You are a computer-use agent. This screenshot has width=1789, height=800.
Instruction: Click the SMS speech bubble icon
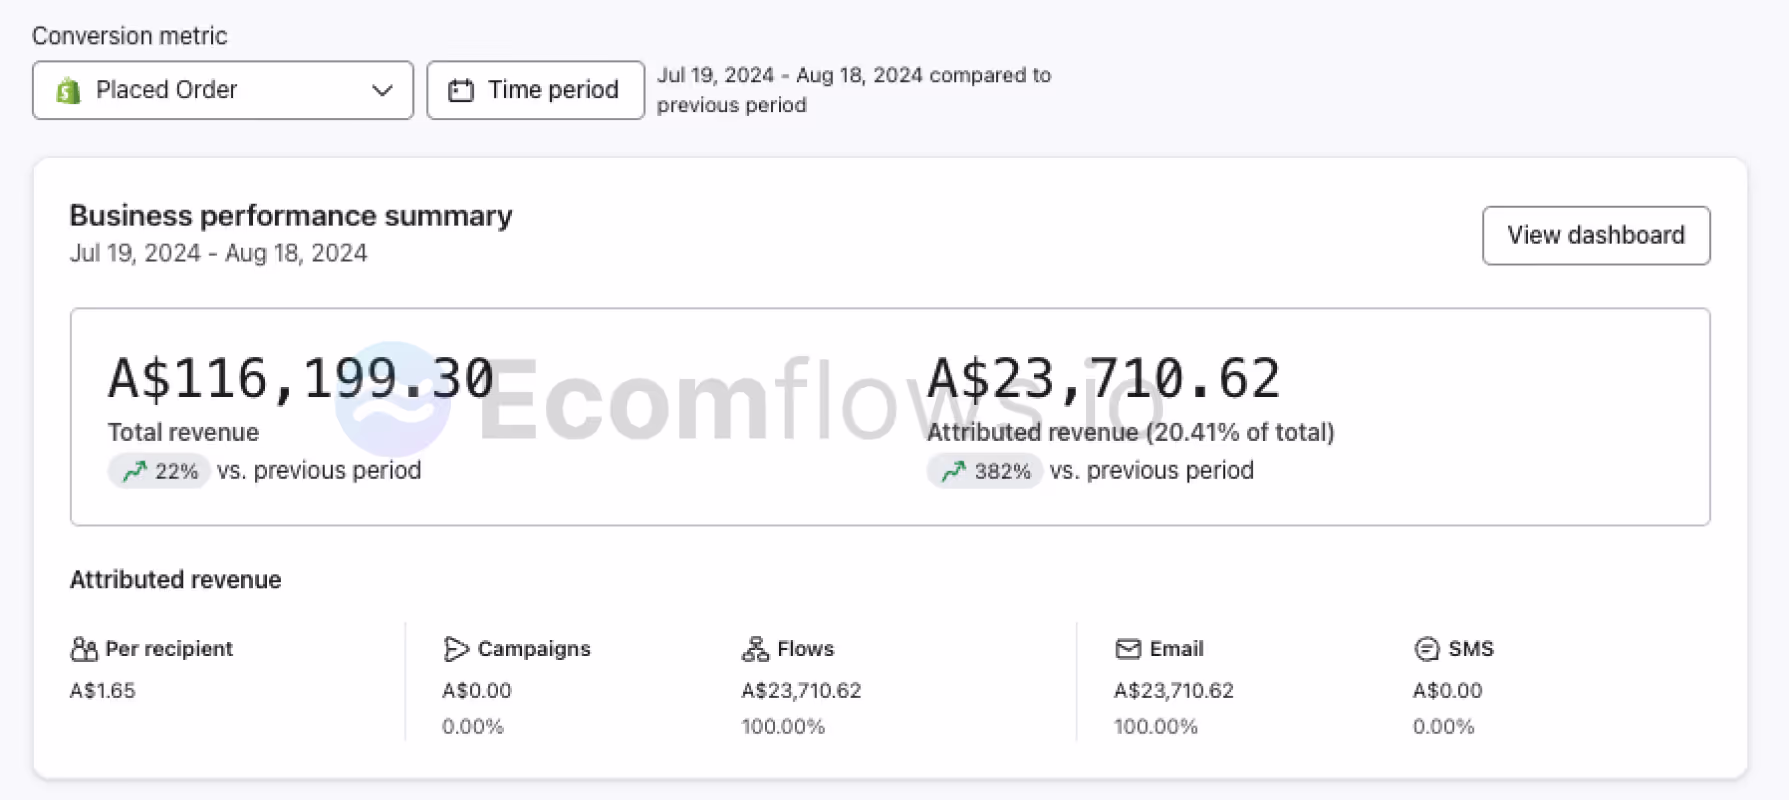click(x=1427, y=650)
